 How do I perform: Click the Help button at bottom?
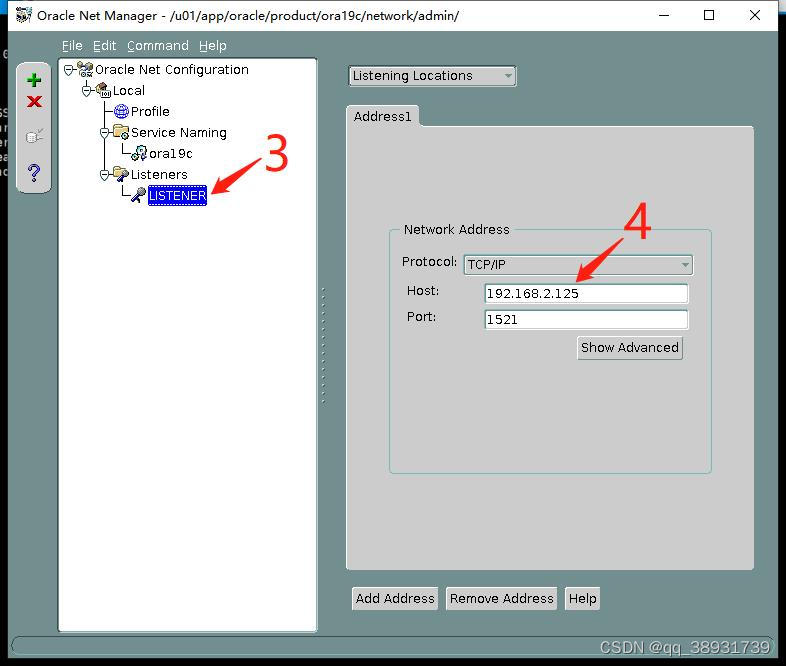tap(582, 598)
